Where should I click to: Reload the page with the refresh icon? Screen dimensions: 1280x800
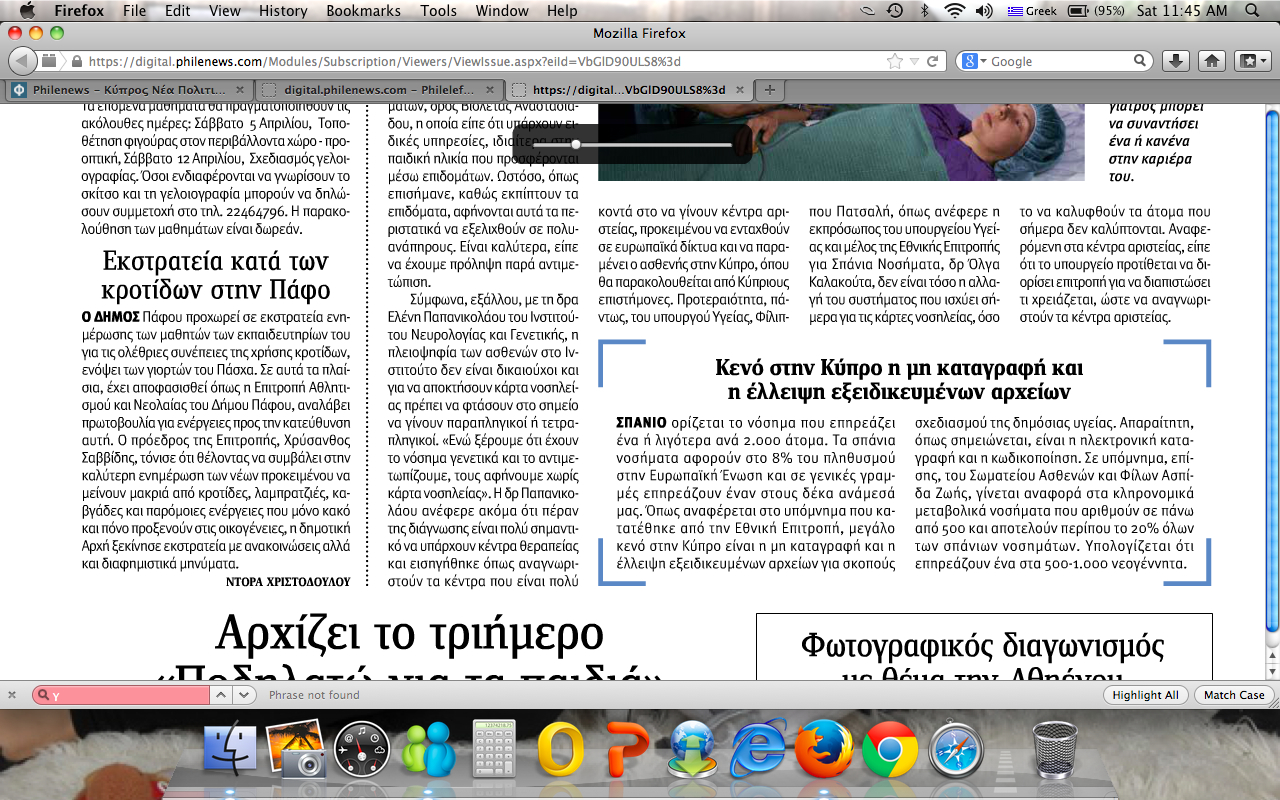click(932, 61)
